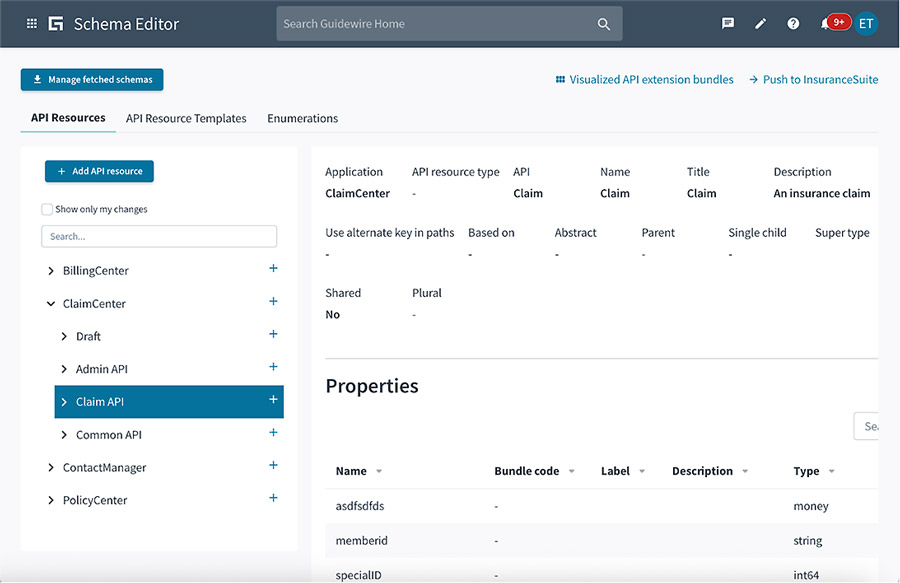Open the ET user avatar
This screenshot has height=583, width=900.
[x=865, y=22]
